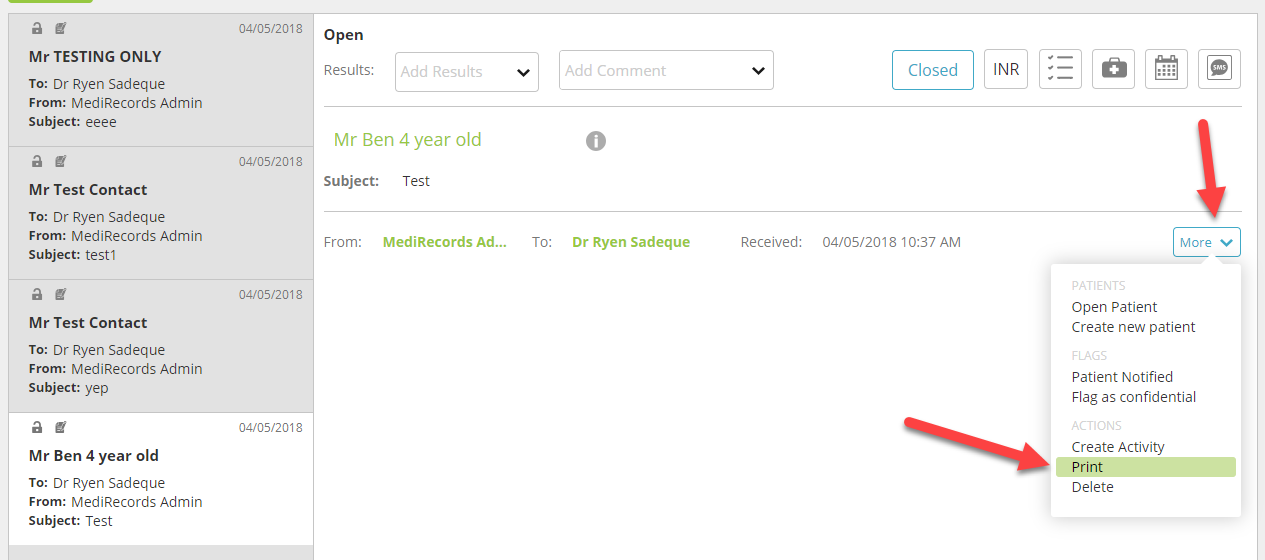Click received time 04/05/2018 10:37 AM
The image size is (1265, 560).
(x=891, y=242)
